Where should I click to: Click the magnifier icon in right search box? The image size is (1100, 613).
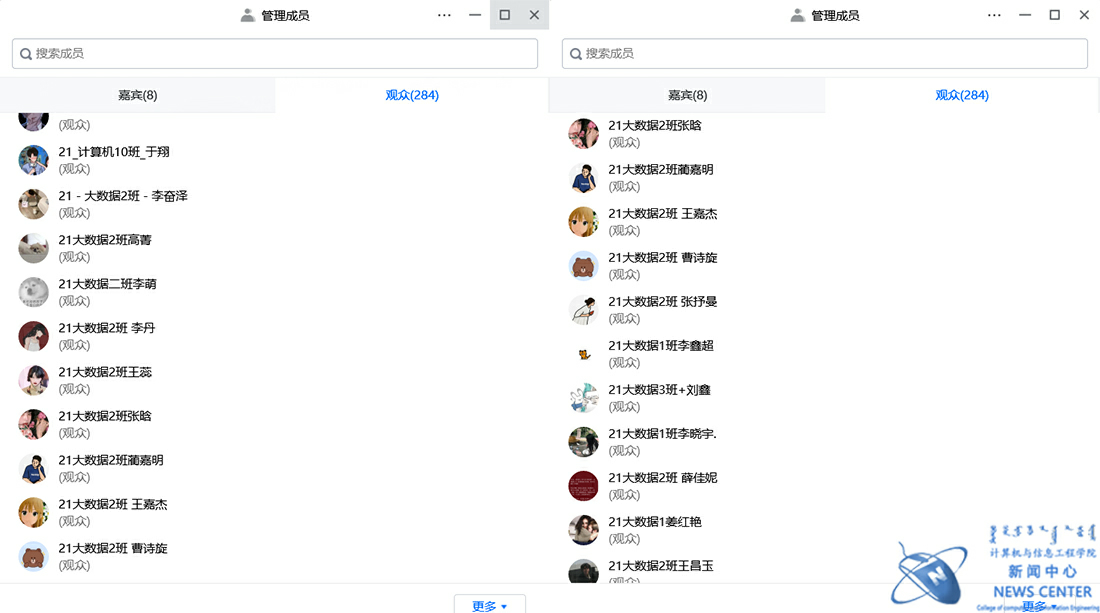[576, 54]
